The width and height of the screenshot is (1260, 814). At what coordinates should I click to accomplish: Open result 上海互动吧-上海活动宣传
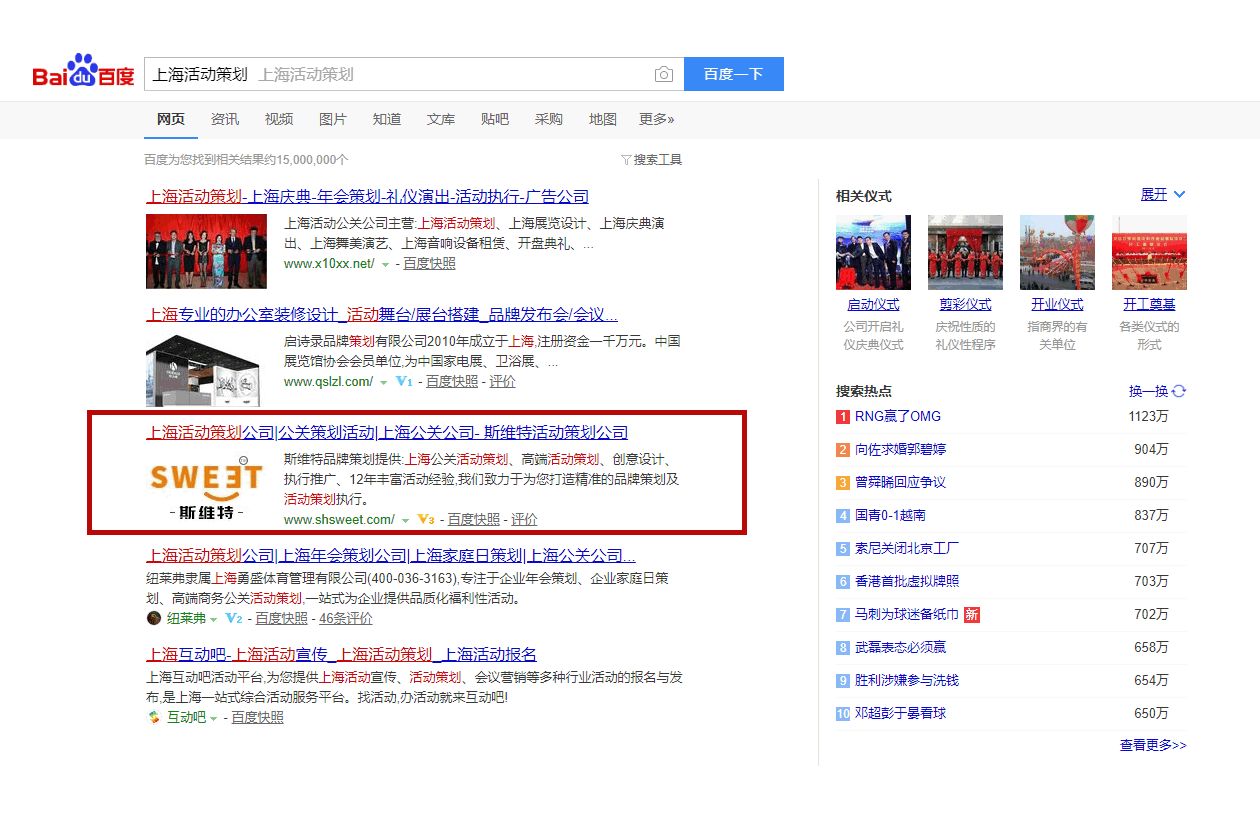pyautogui.click(x=342, y=655)
